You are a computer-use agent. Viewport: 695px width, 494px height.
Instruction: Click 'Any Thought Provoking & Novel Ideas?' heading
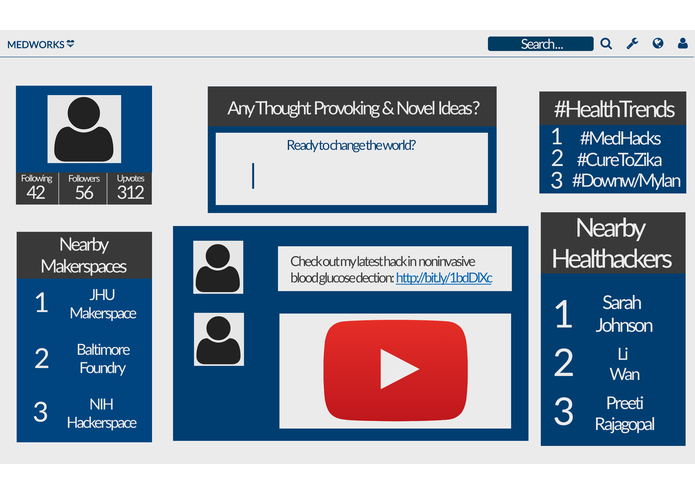pos(353,108)
